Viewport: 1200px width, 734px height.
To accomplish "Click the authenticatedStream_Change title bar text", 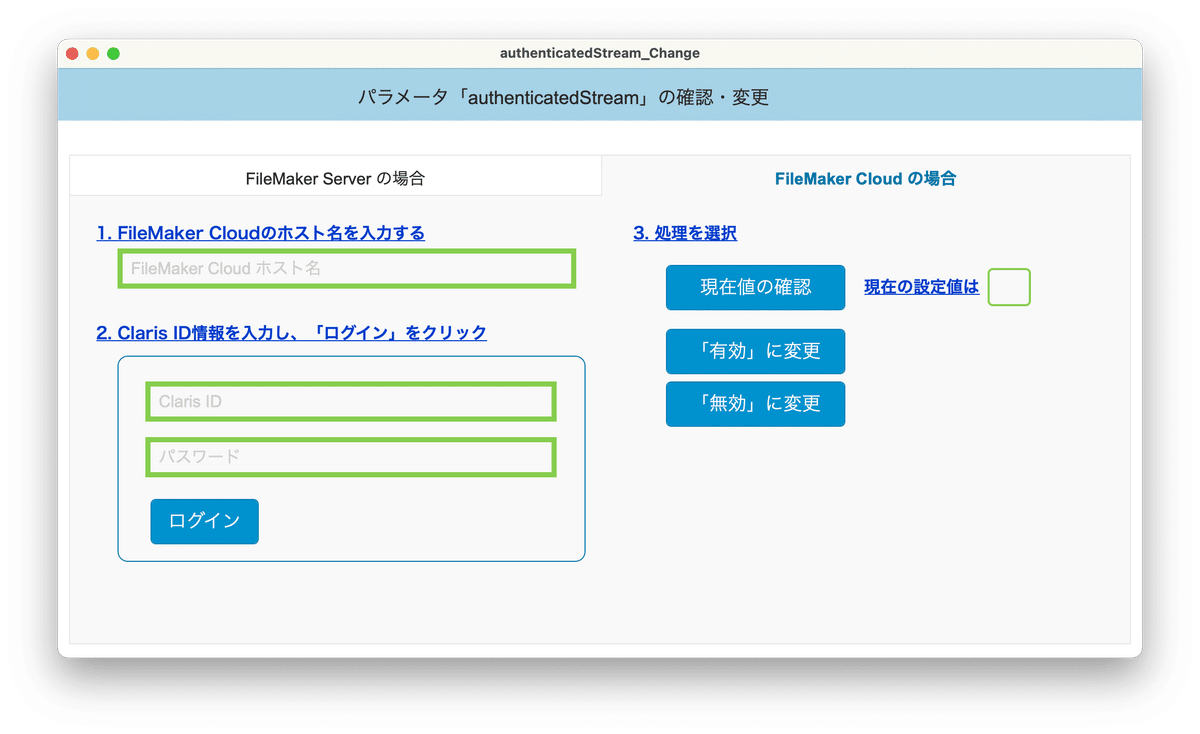I will point(599,53).
